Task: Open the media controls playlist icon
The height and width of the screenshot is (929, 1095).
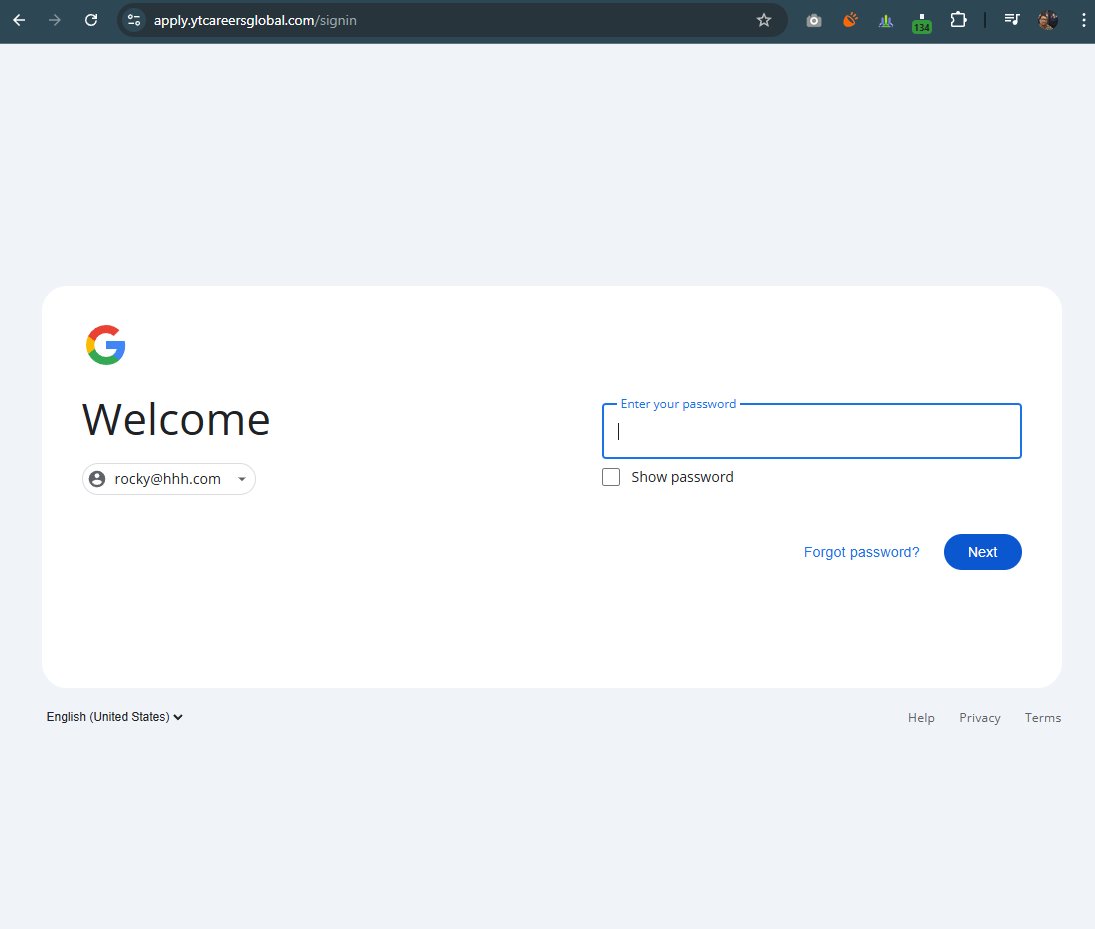Action: click(1012, 20)
